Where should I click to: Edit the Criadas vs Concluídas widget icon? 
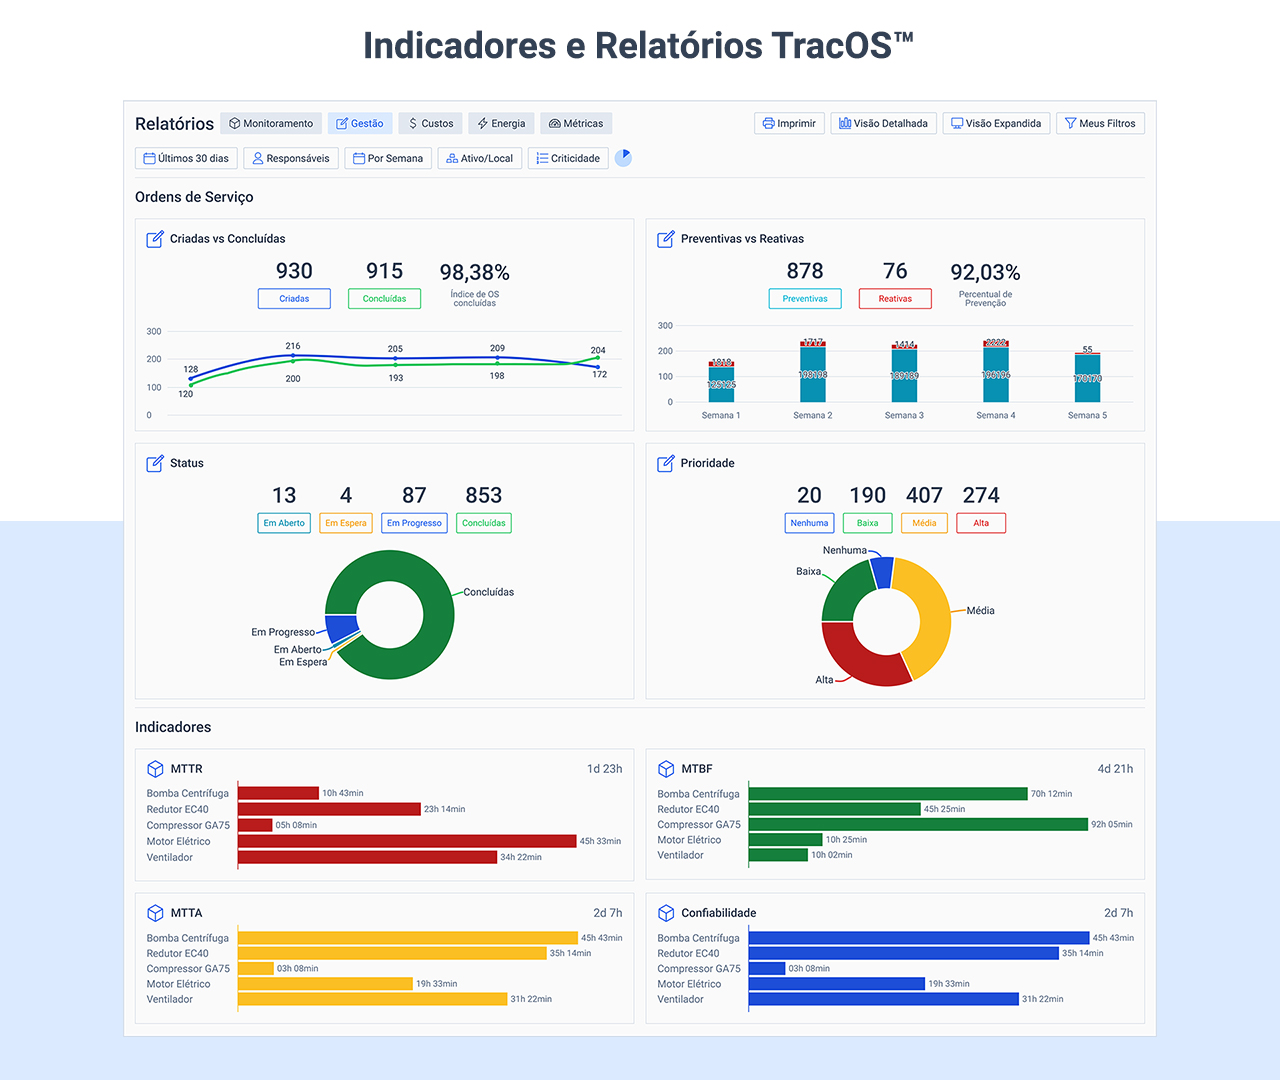pyautogui.click(x=155, y=239)
